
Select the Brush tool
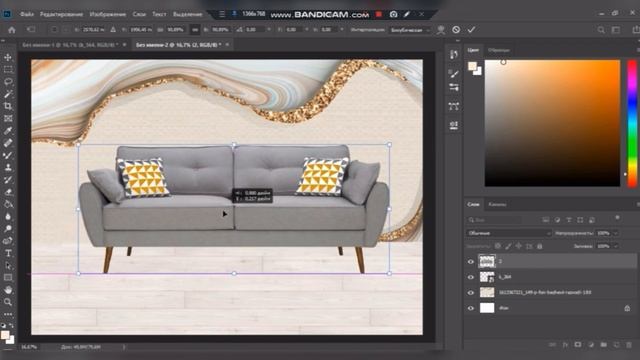[8, 155]
